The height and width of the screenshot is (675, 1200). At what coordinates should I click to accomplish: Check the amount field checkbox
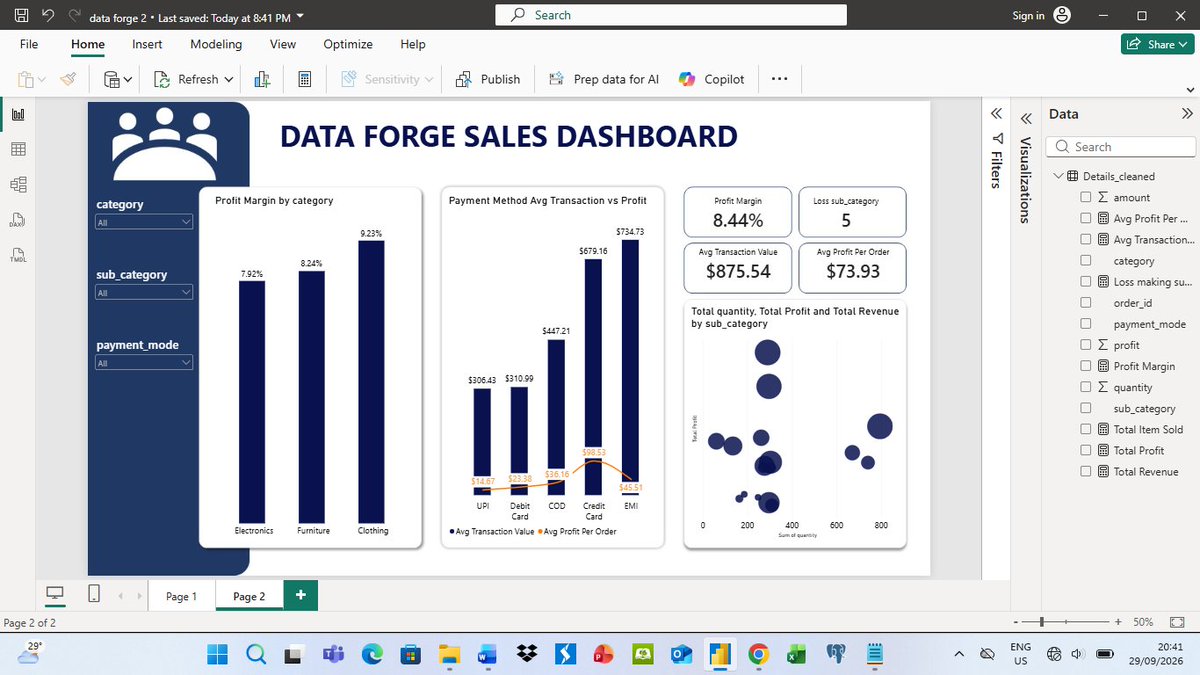[x=1085, y=198]
